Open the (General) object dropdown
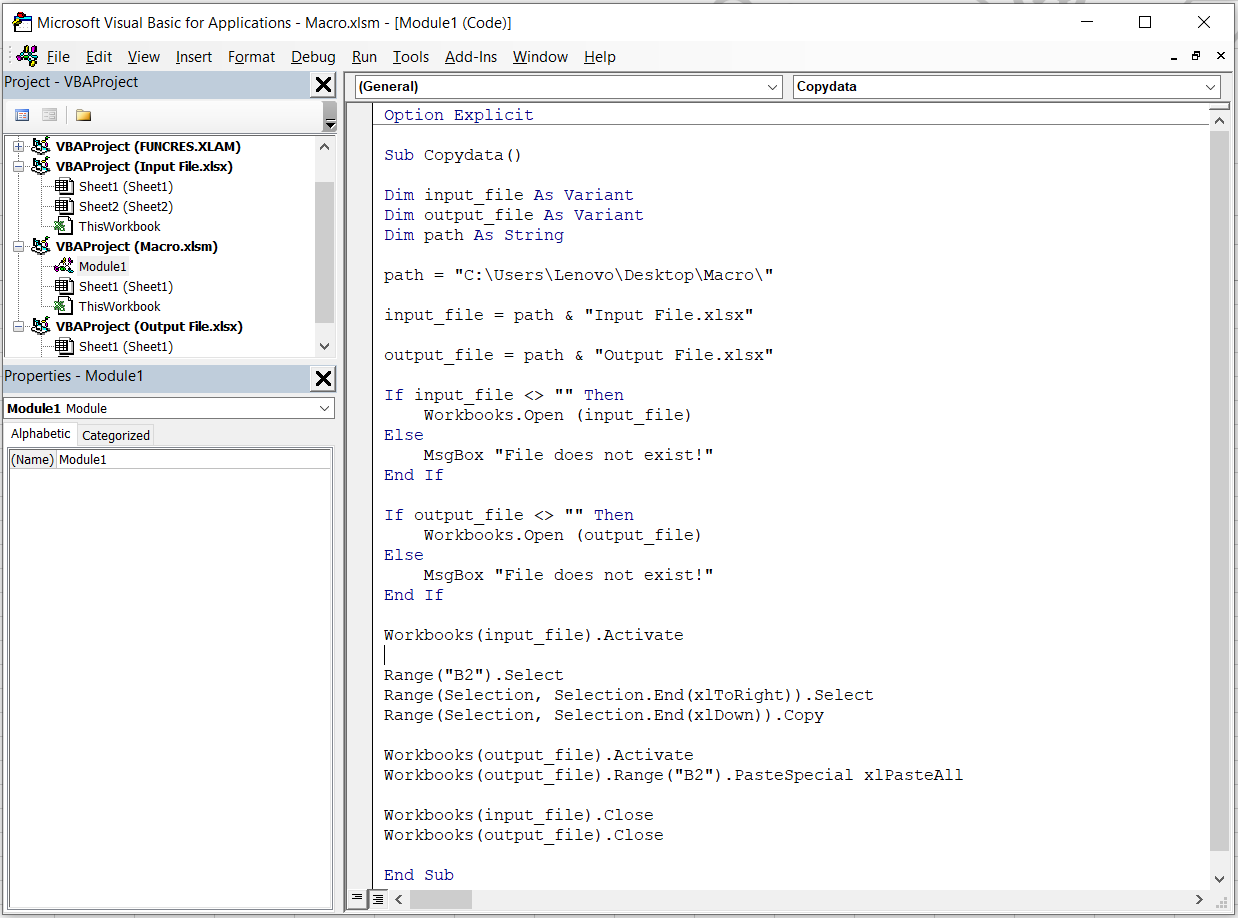The image size is (1238, 918). coord(772,87)
